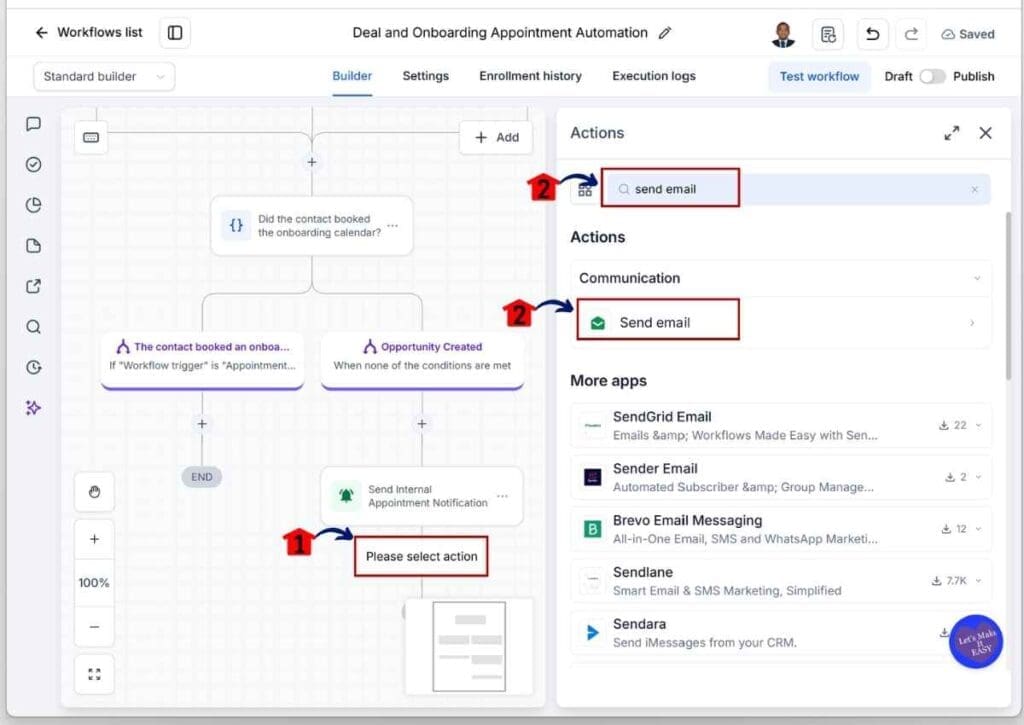
Task: Go back to the Workflows list
Action: (88, 33)
